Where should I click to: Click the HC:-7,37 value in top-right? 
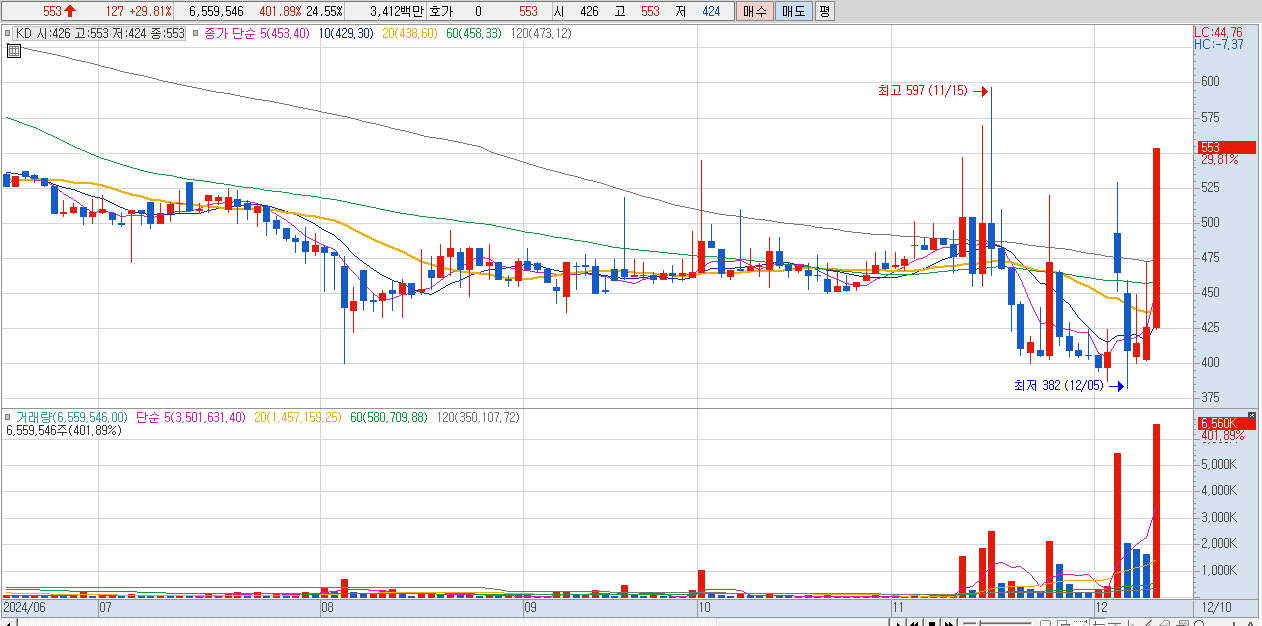coord(1219,45)
